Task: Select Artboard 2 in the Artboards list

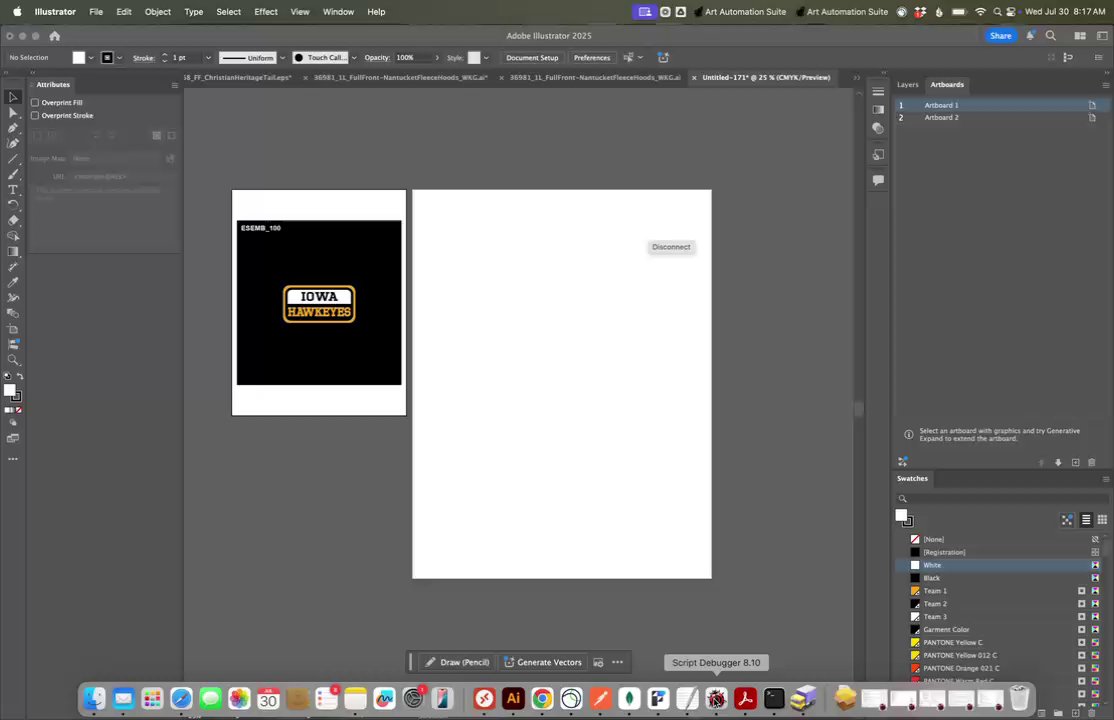Action: (941, 118)
